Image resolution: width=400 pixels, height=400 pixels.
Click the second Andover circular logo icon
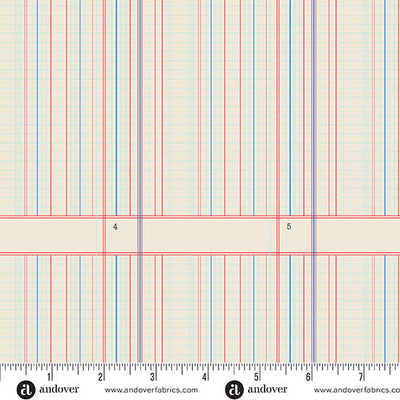click(x=234, y=390)
